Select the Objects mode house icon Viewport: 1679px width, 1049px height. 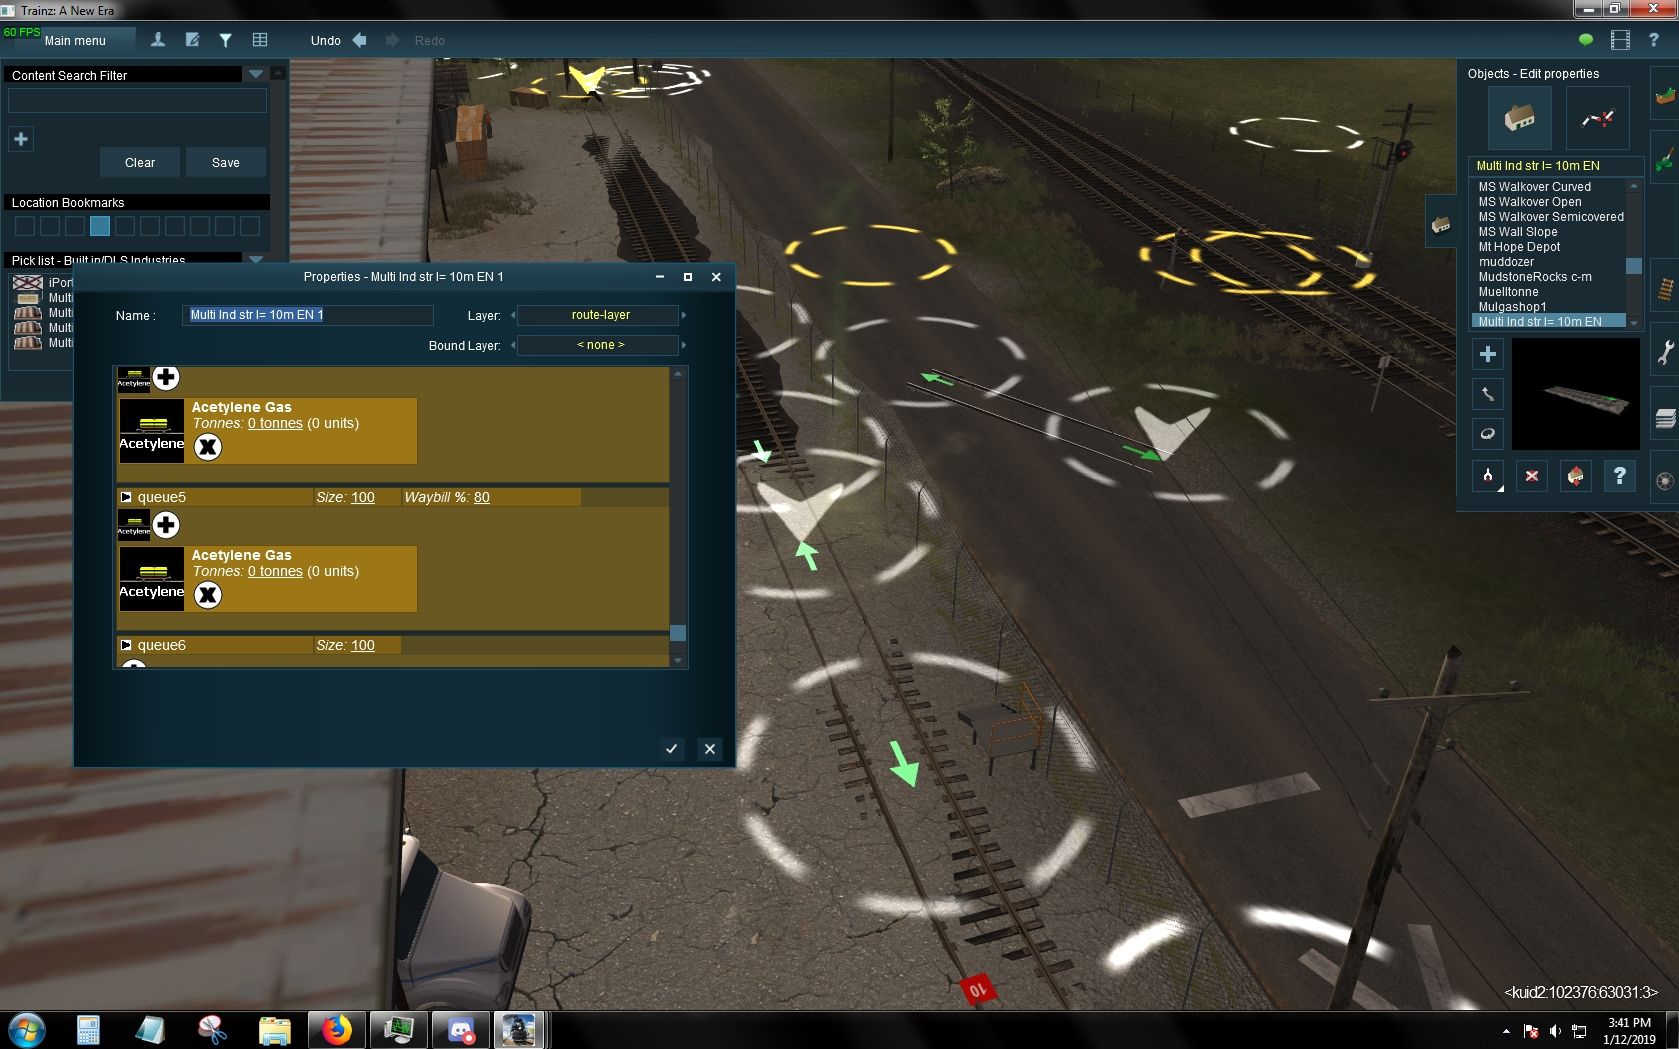point(1519,118)
